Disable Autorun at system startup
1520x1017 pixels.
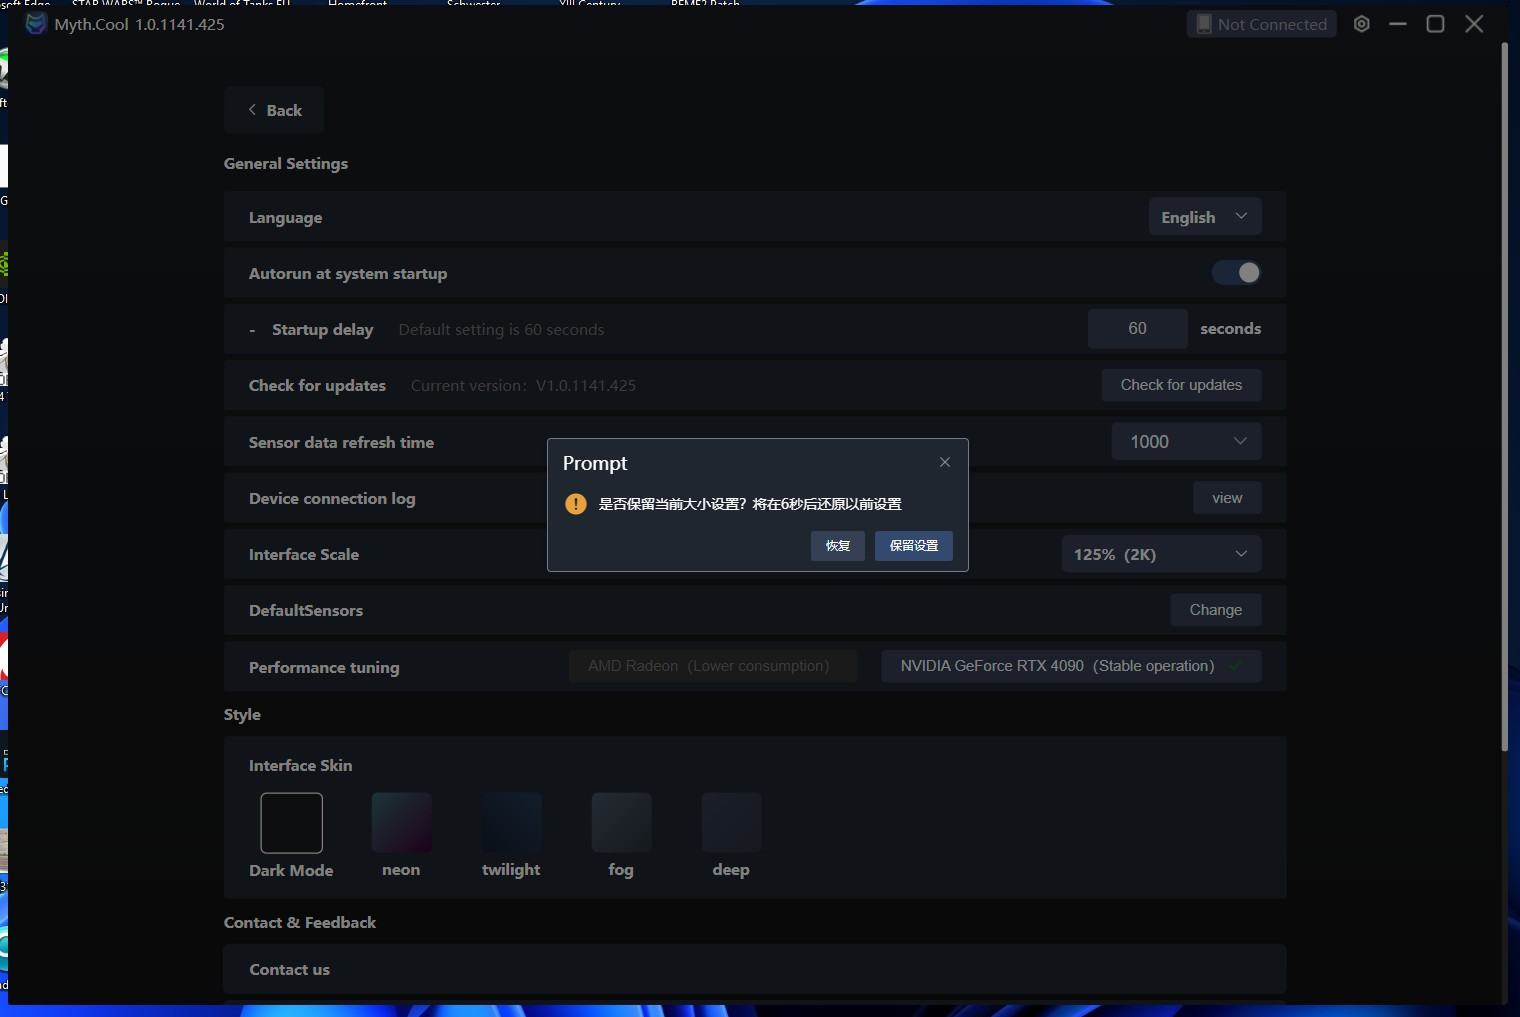point(1236,272)
